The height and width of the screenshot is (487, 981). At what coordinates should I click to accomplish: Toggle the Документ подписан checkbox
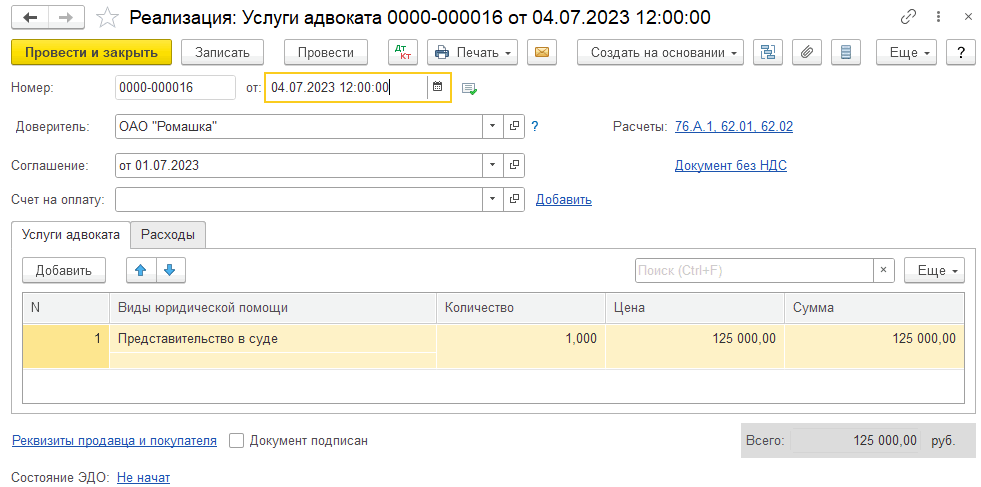236,440
